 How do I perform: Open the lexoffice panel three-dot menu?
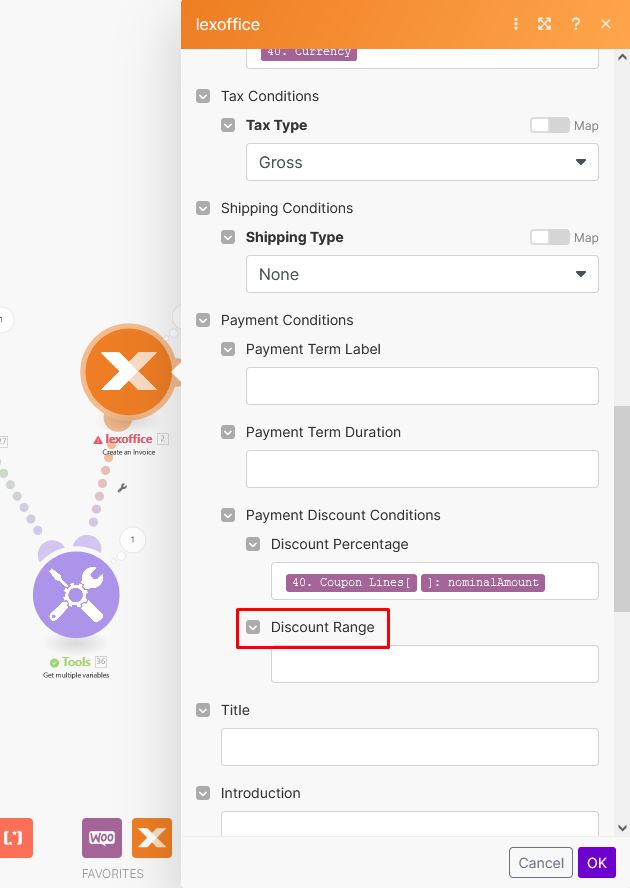coord(516,24)
